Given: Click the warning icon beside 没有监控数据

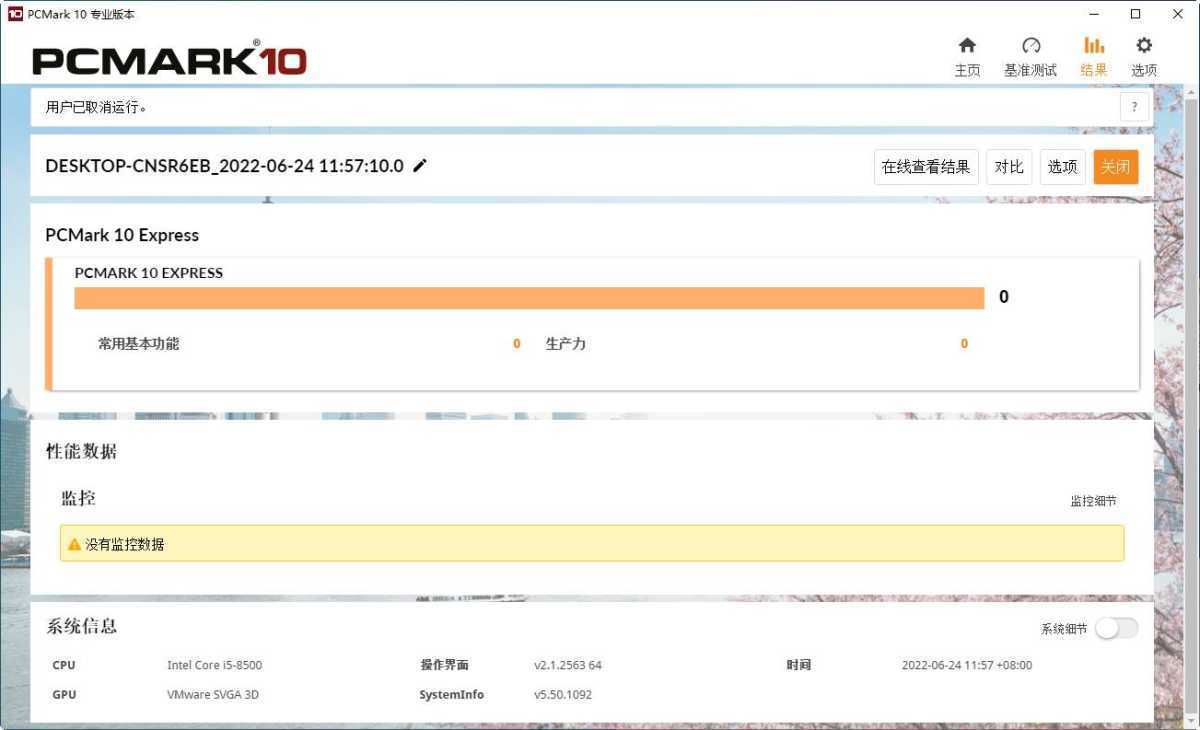Looking at the screenshot, I should point(75,544).
